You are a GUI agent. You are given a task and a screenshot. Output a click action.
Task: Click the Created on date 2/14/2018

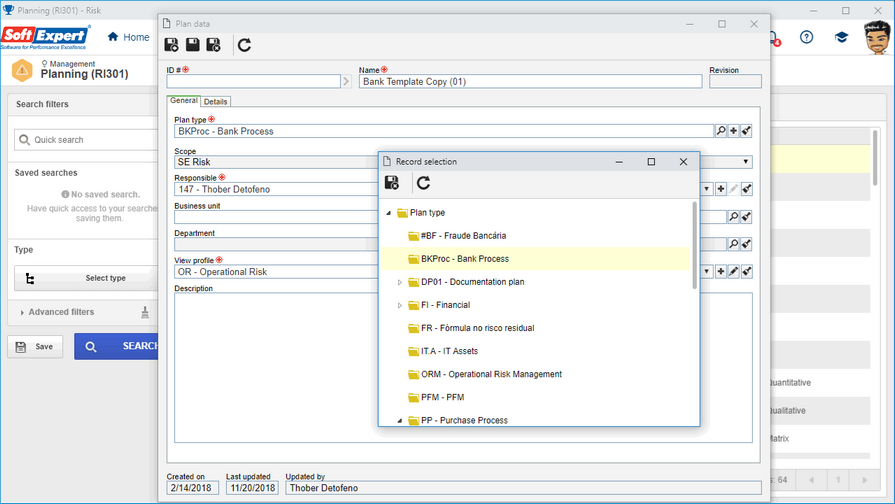click(192, 488)
